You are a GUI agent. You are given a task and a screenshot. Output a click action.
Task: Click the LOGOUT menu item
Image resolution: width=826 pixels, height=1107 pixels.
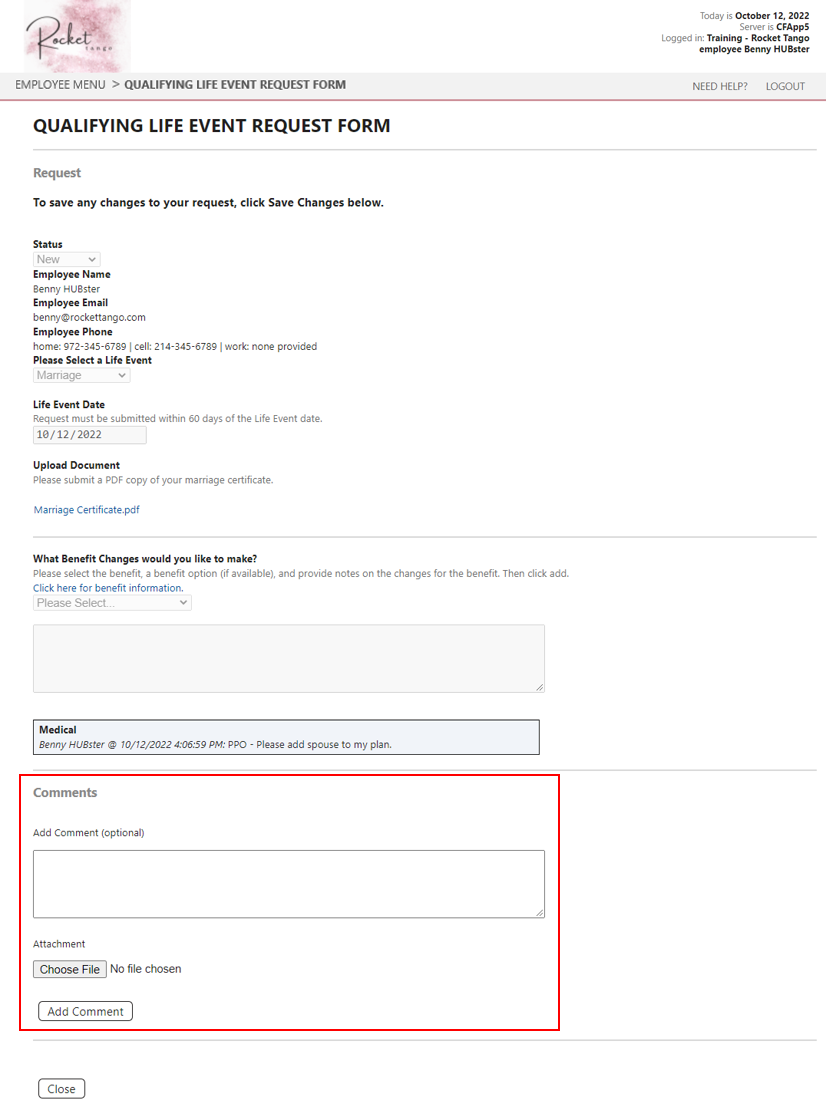click(785, 86)
